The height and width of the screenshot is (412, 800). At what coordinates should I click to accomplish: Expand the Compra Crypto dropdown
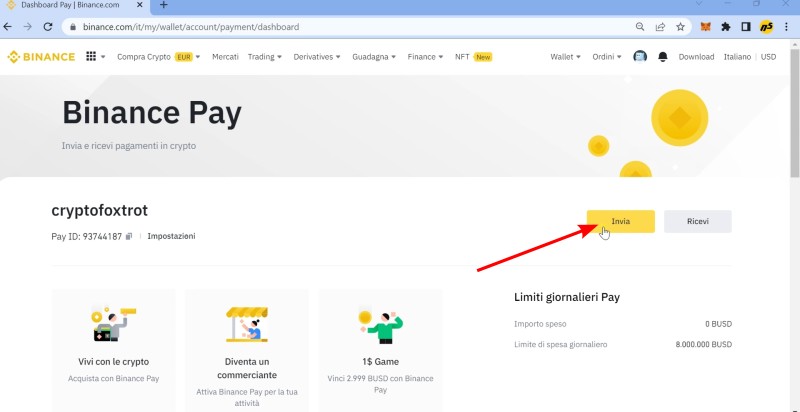(x=159, y=57)
